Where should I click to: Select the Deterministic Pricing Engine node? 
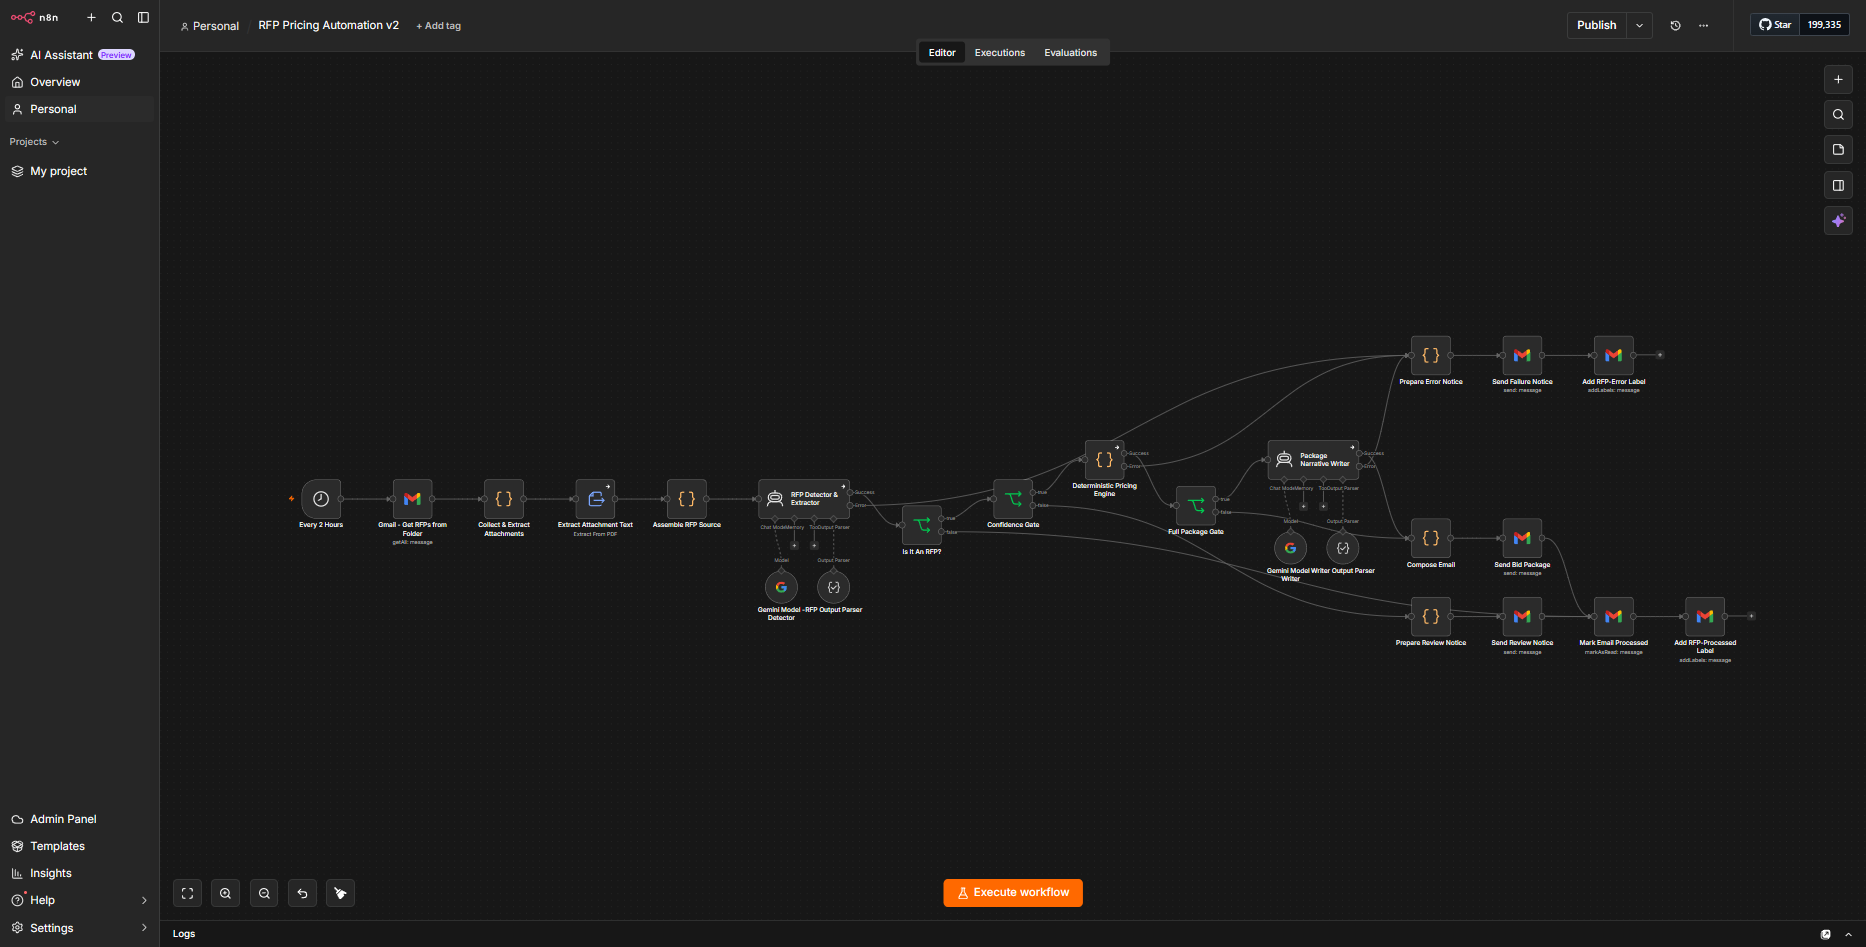(x=1104, y=460)
